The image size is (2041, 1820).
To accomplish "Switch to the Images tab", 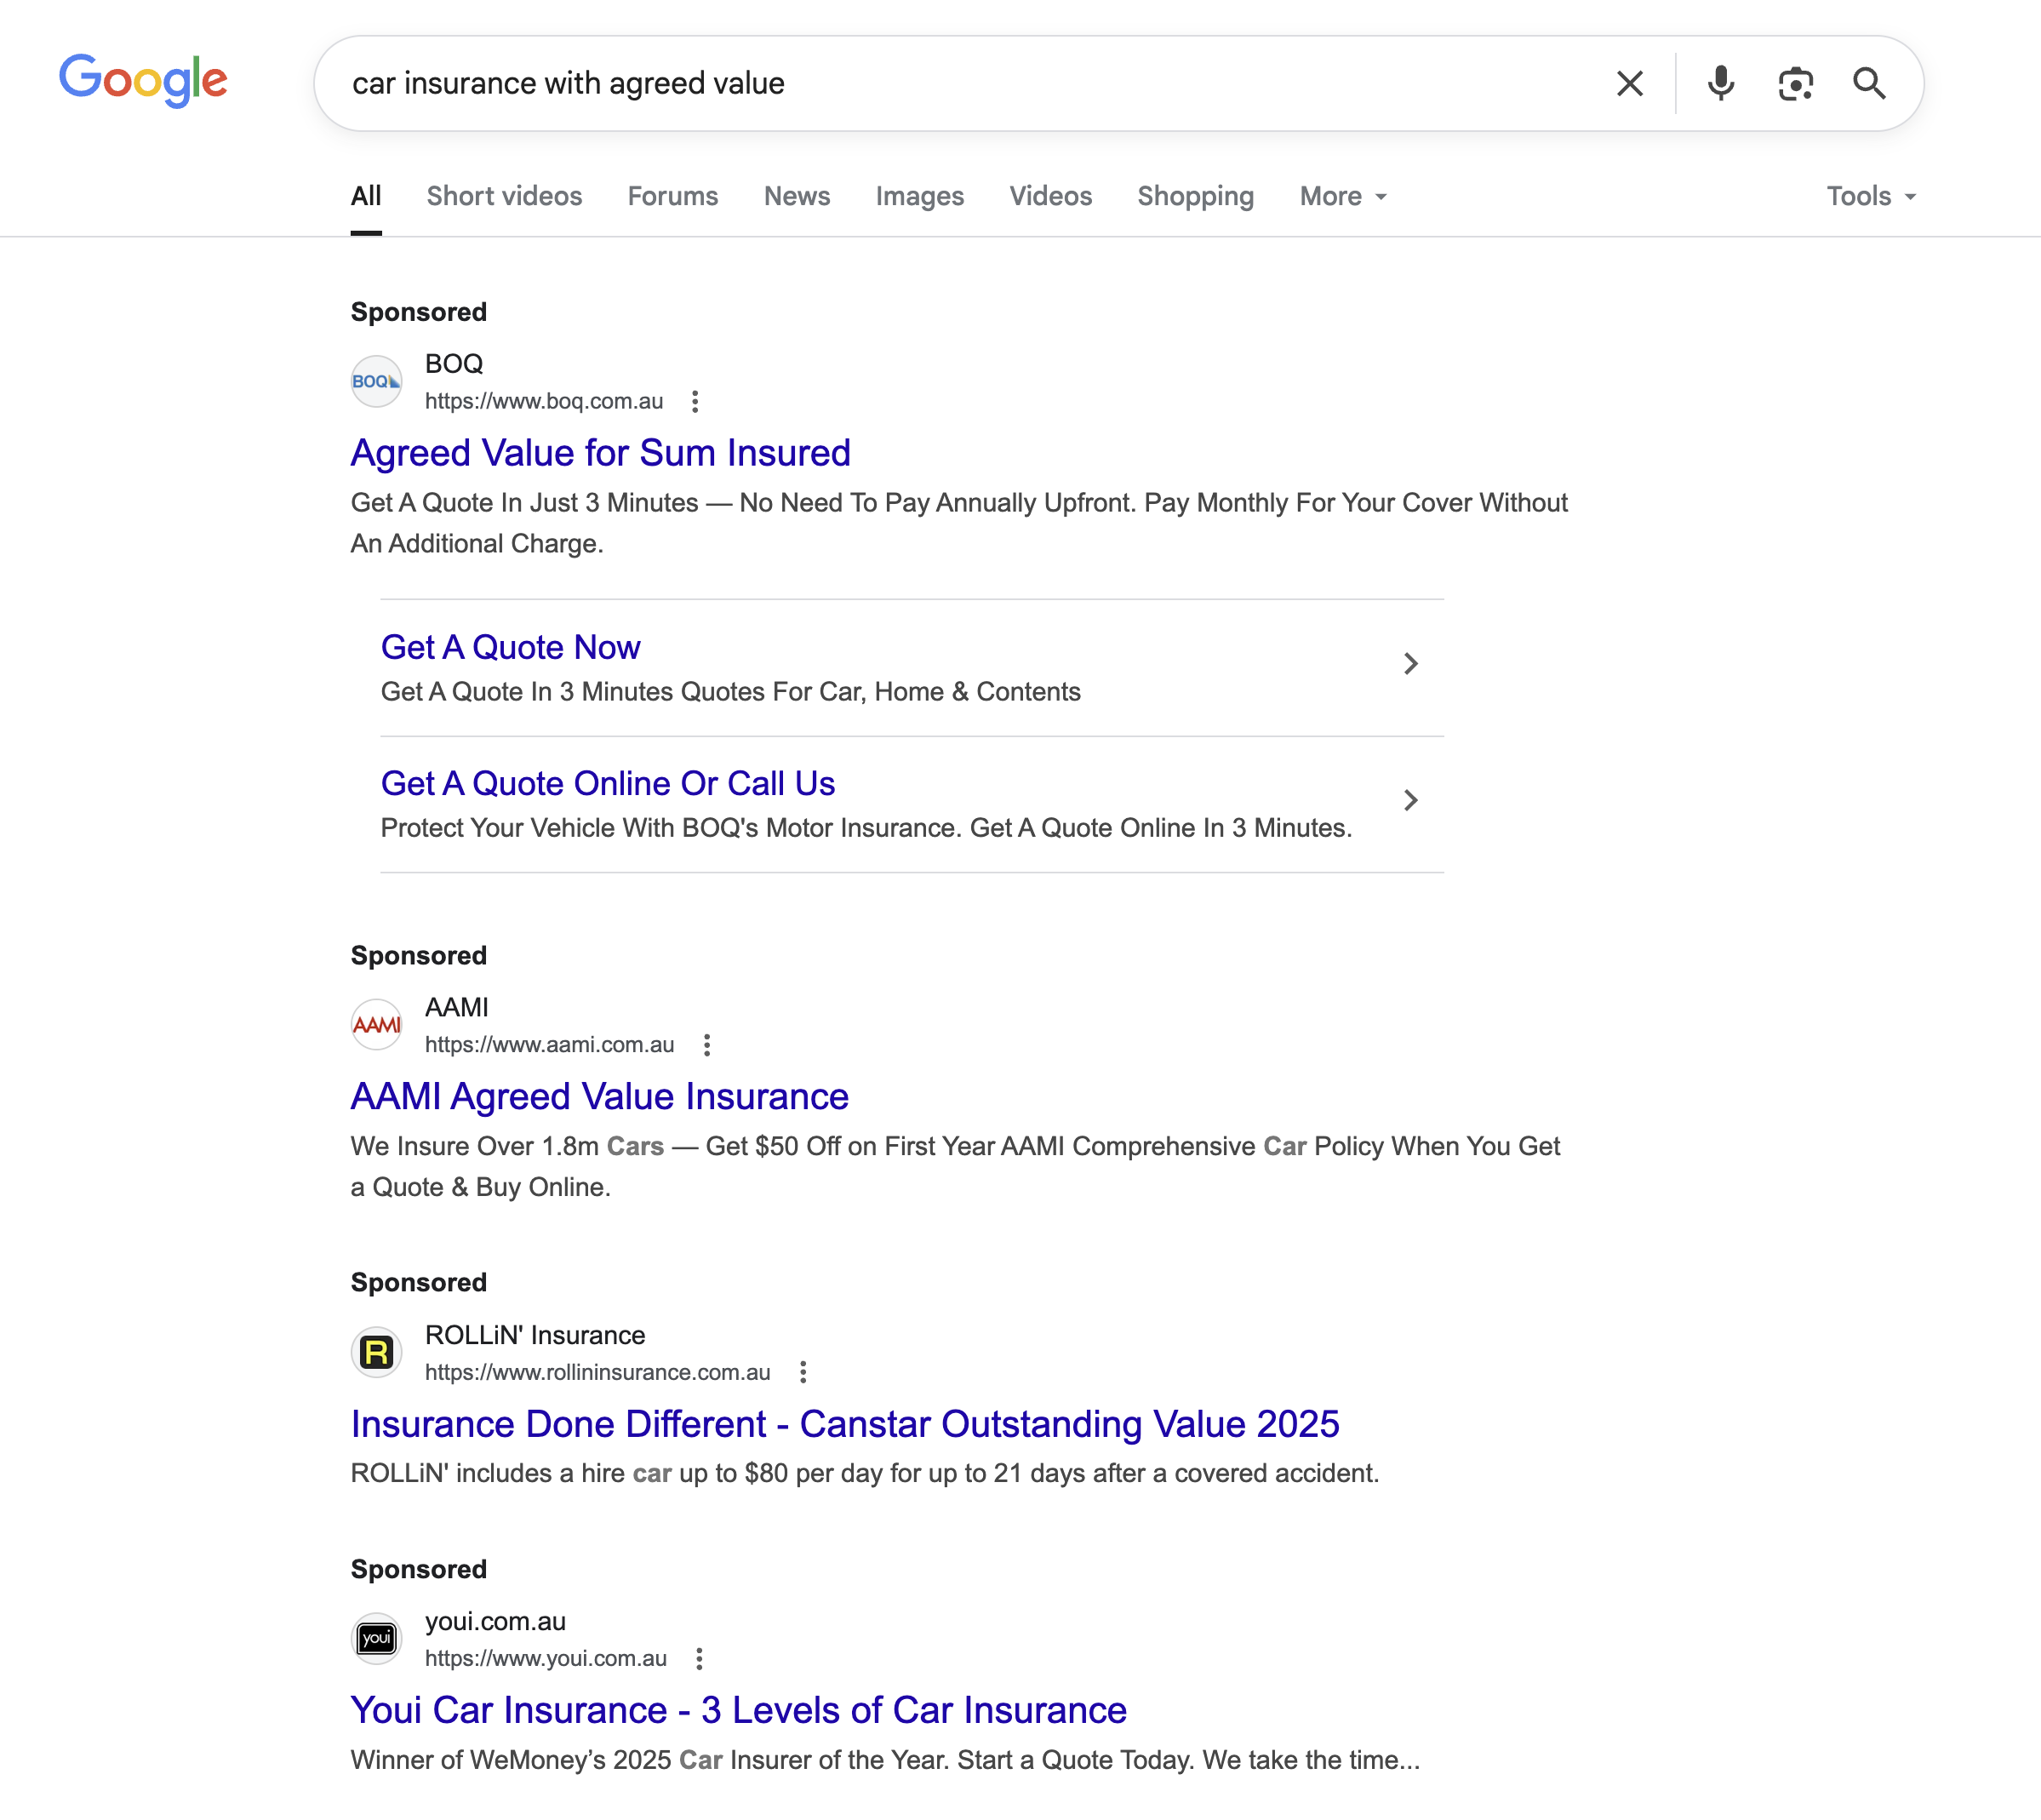I will click(919, 197).
